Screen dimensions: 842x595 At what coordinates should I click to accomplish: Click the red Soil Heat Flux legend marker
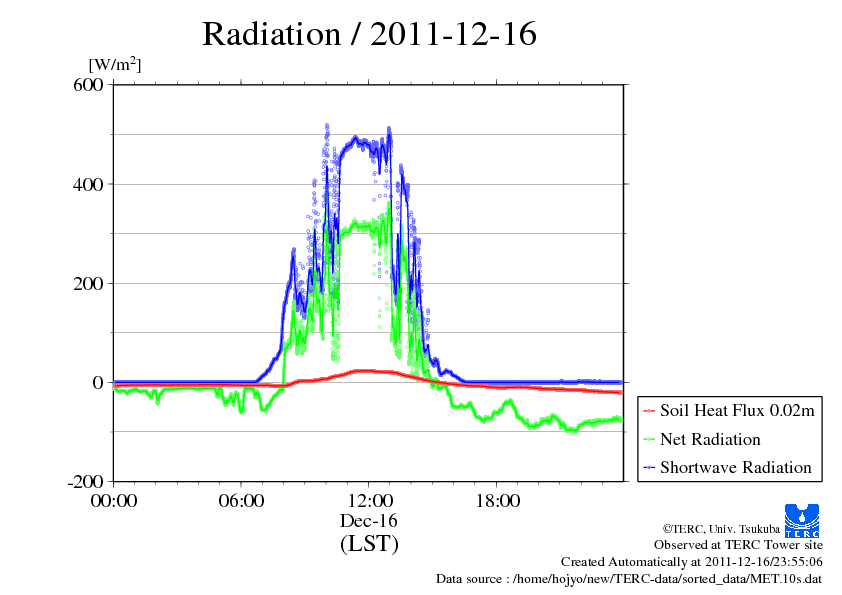point(649,411)
